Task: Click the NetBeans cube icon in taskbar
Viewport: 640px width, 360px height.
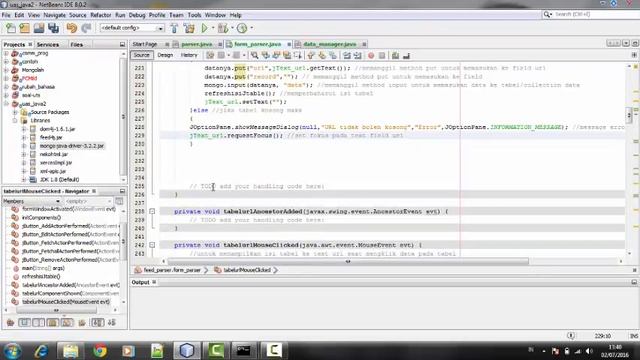Action: click(x=187, y=351)
